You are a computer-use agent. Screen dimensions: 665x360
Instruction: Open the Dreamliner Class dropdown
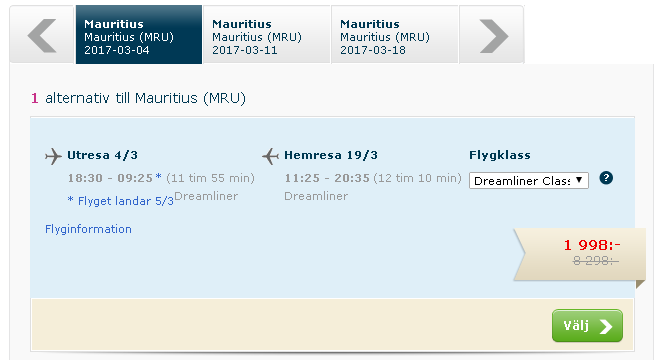(528, 181)
